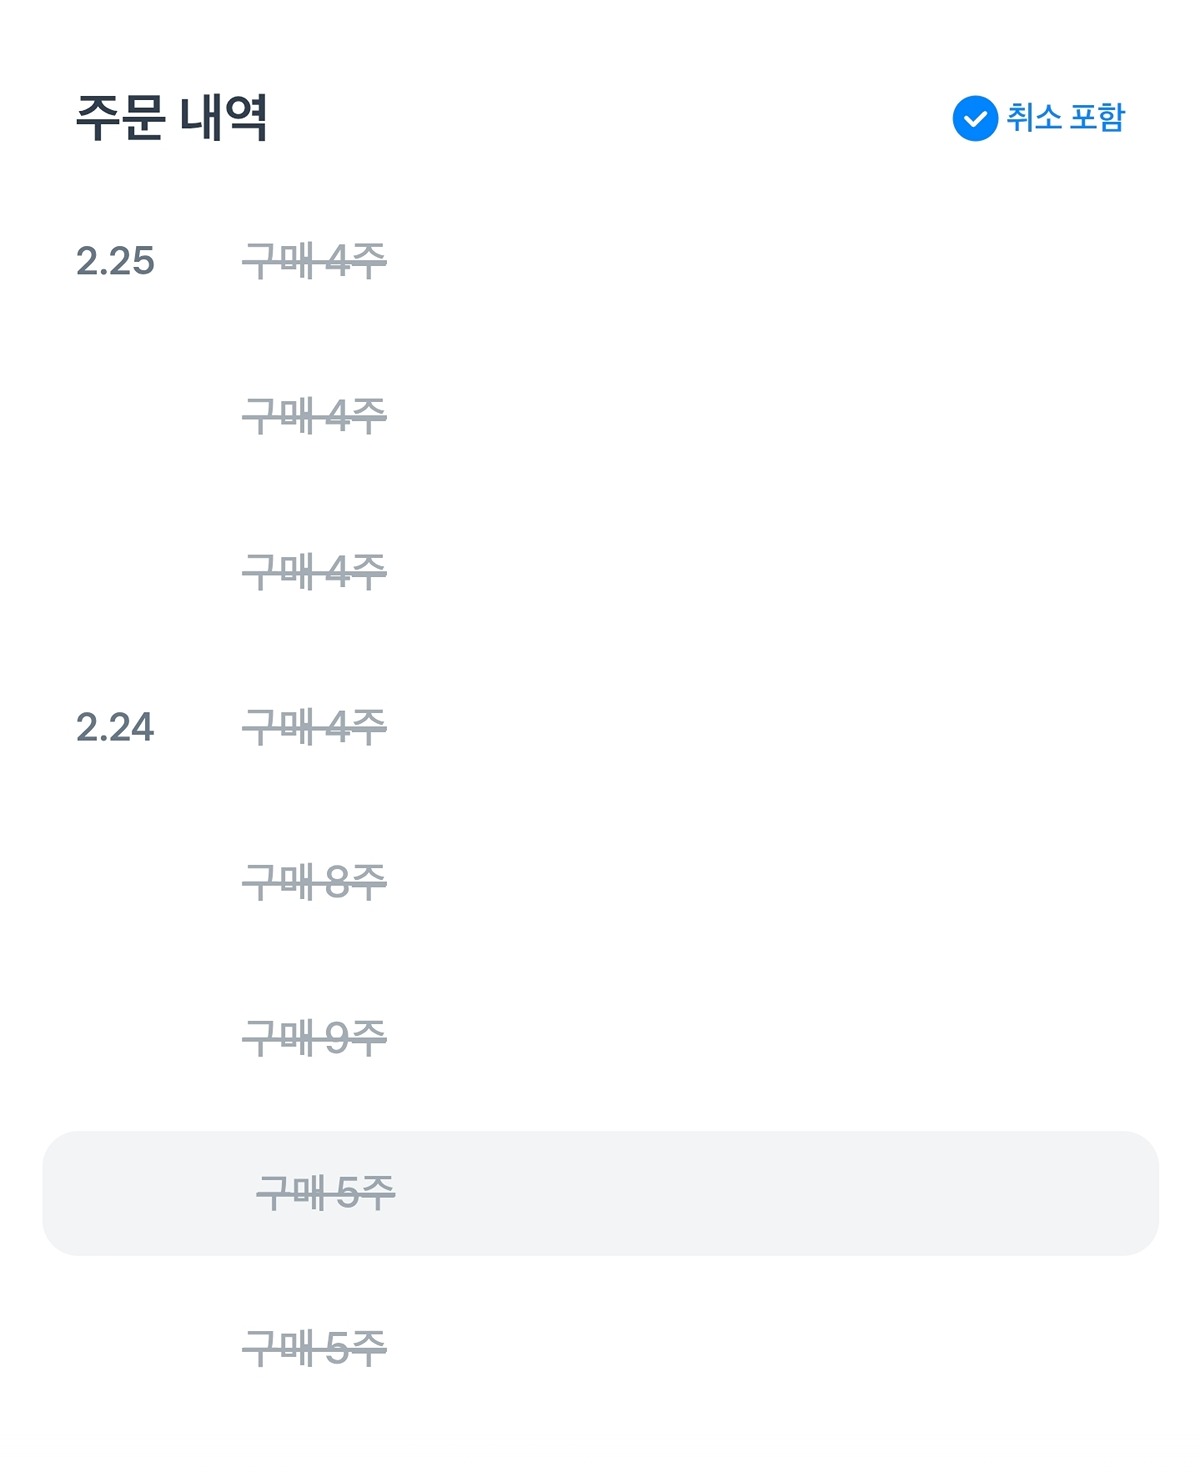Screen dimensions: 1200x1472
Task: Click the 구매 8주 cancelled order
Action: coord(315,882)
